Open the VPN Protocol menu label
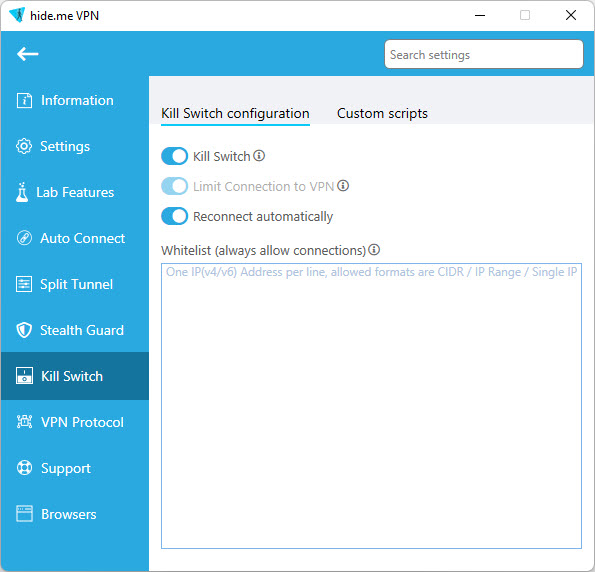The image size is (595, 572). (x=82, y=422)
